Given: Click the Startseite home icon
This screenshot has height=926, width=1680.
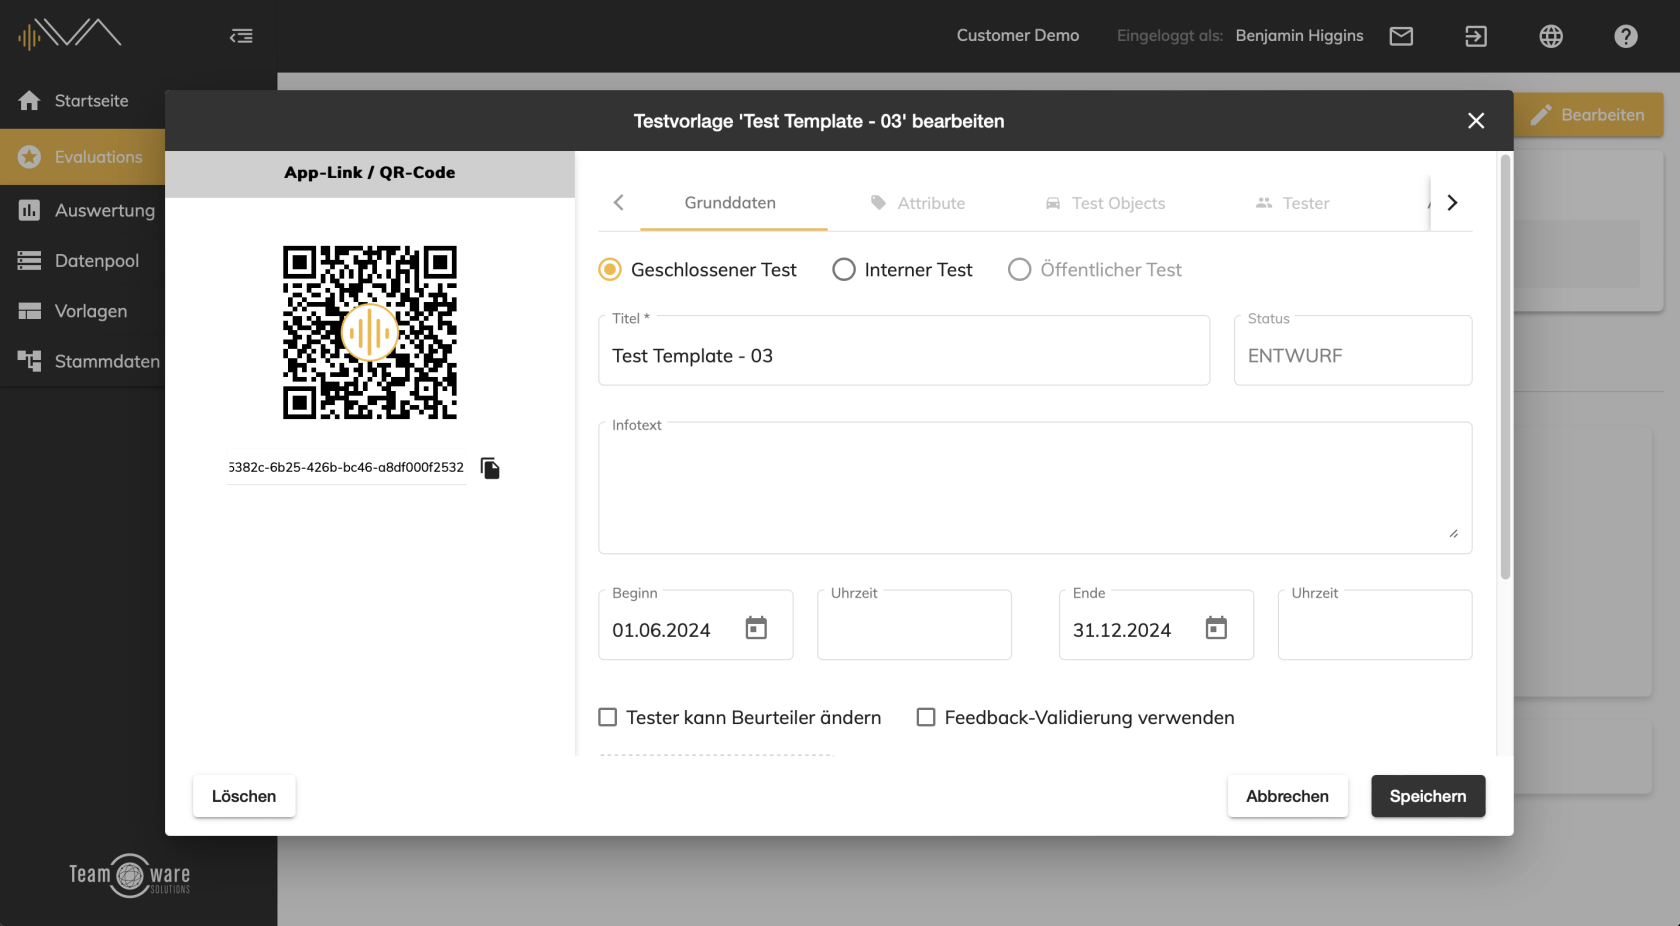Looking at the screenshot, I should coord(29,101).
